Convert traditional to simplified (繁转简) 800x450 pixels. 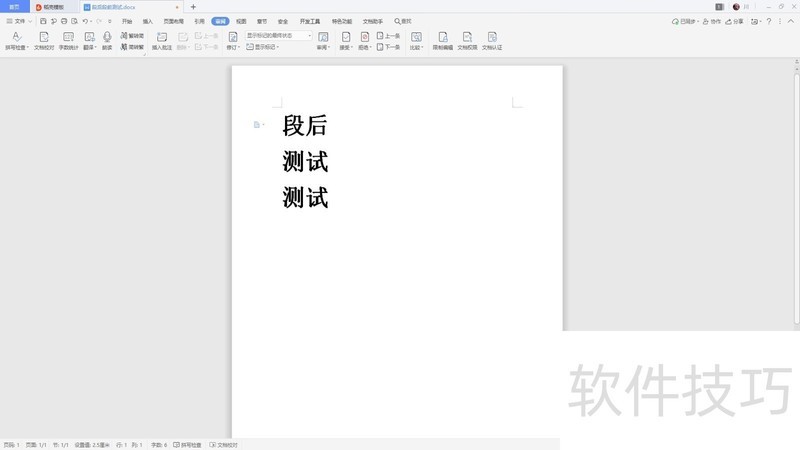pyautogui.click(x=132, y=36)
